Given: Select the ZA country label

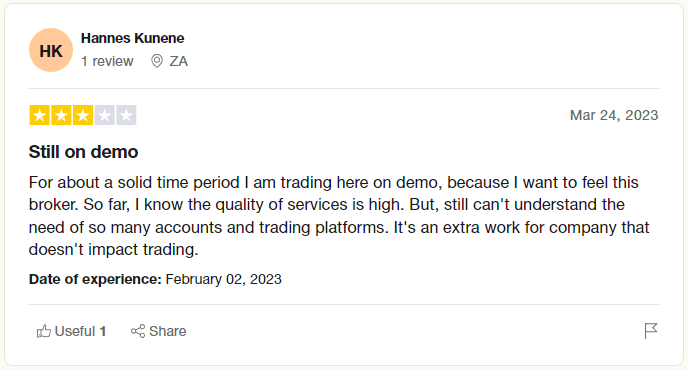Looking at the screenshot, I should 179,61.
